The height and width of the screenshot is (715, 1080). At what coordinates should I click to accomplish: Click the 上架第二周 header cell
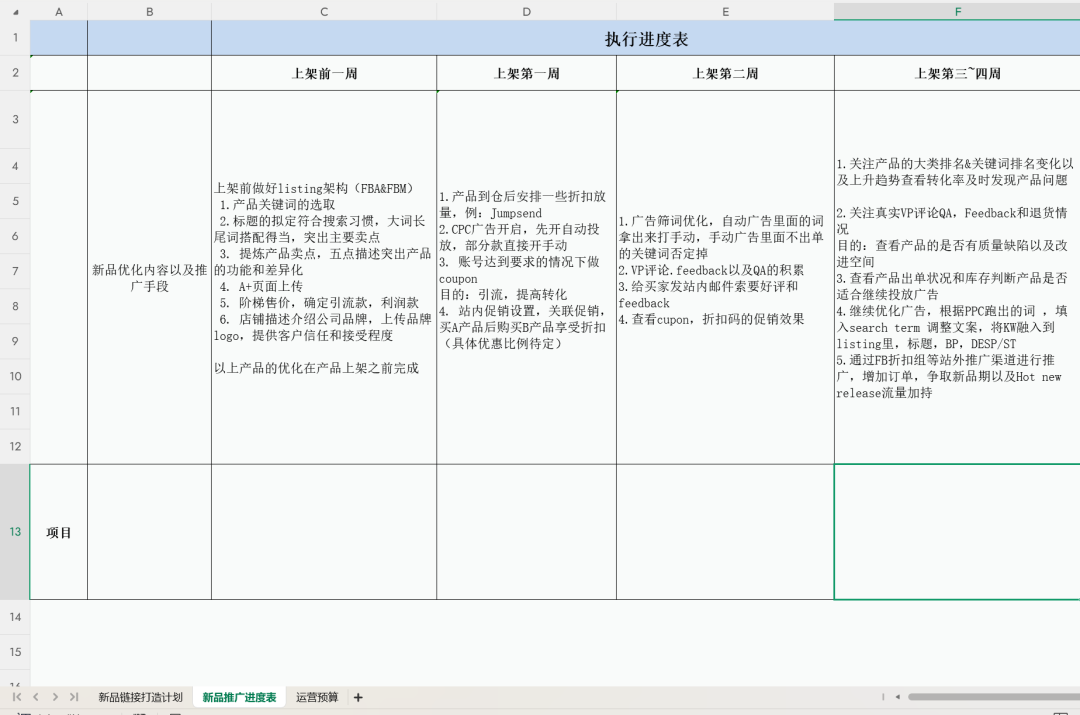pyautogui.click(x=725, y=73)
